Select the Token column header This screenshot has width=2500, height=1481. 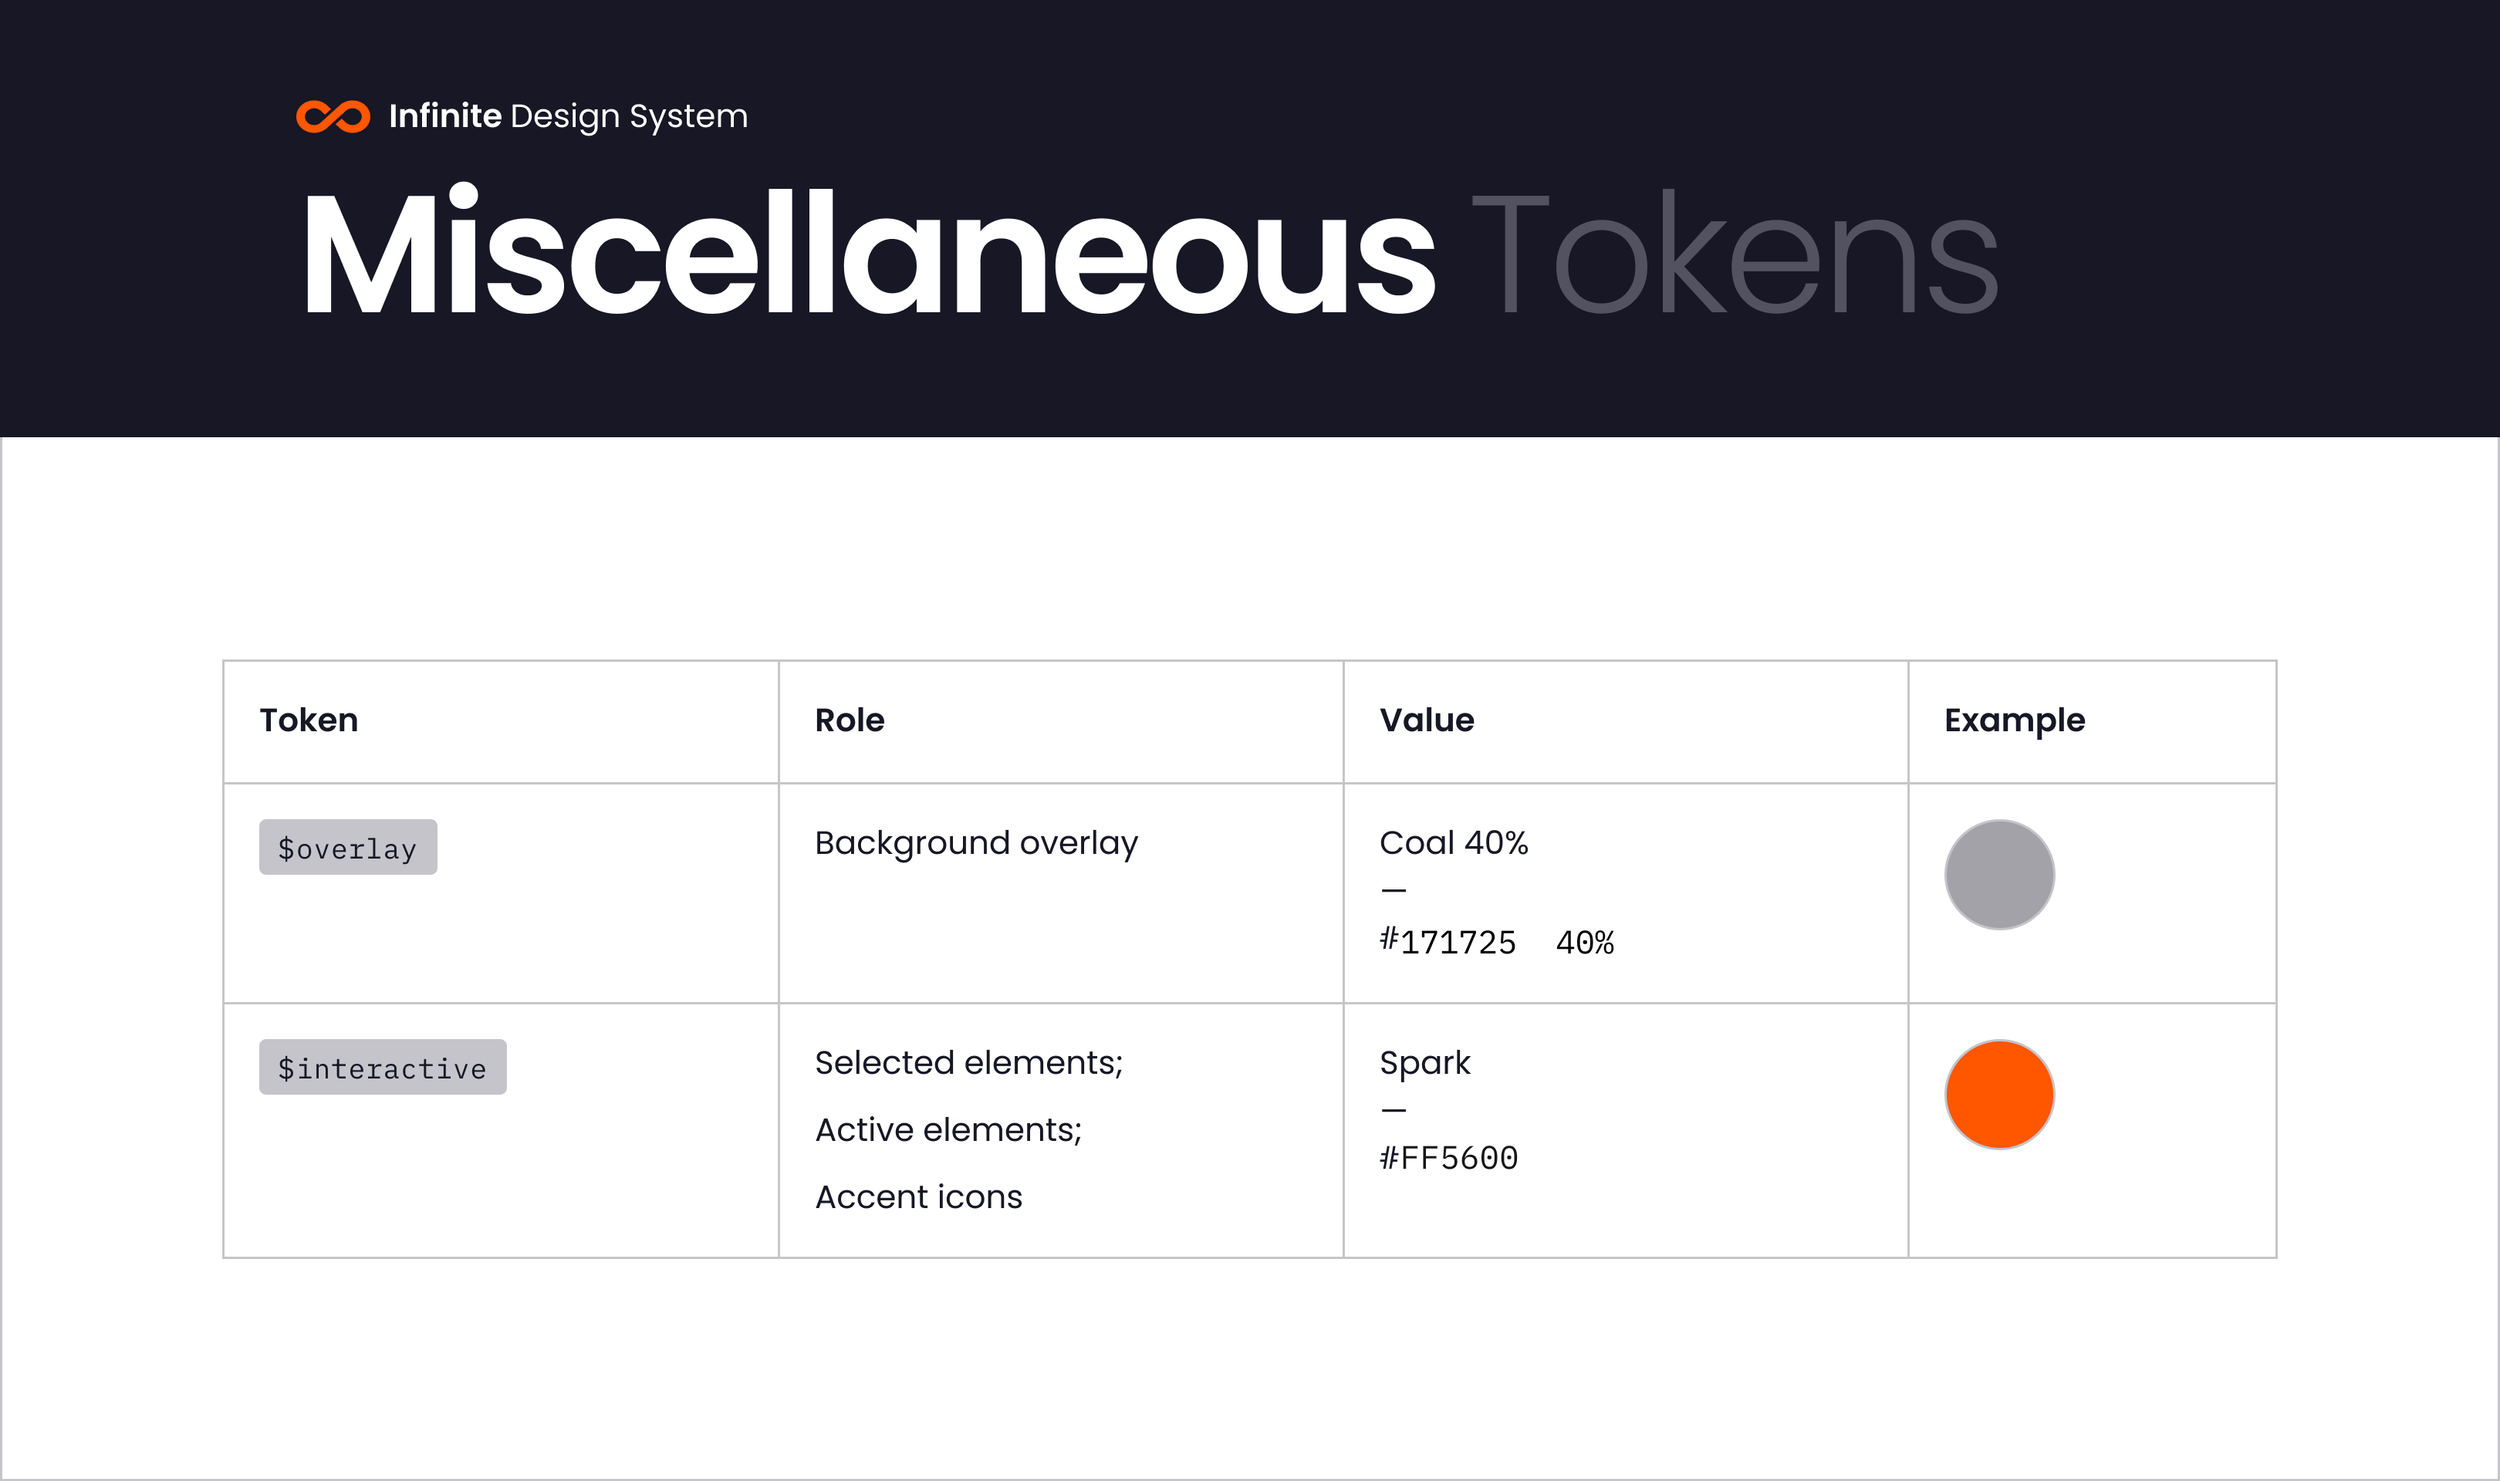309,720
